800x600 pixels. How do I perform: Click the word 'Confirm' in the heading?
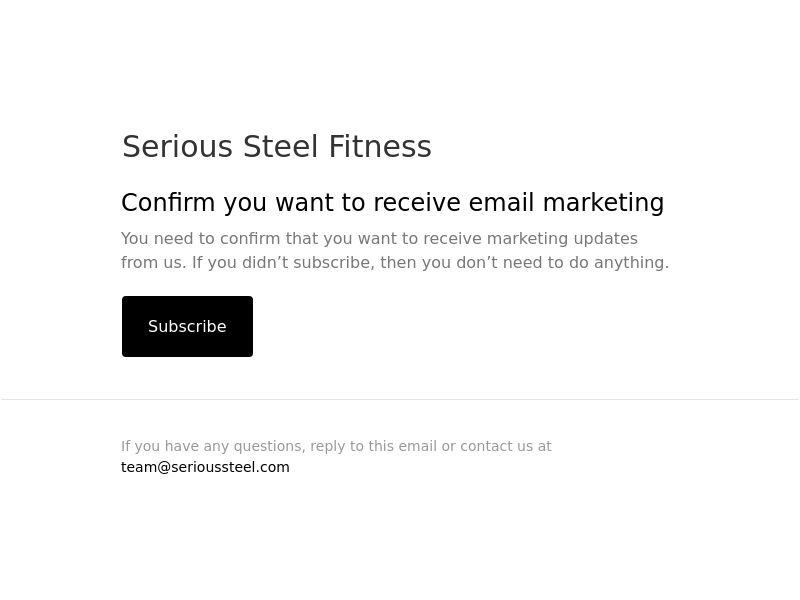(168, 203)
